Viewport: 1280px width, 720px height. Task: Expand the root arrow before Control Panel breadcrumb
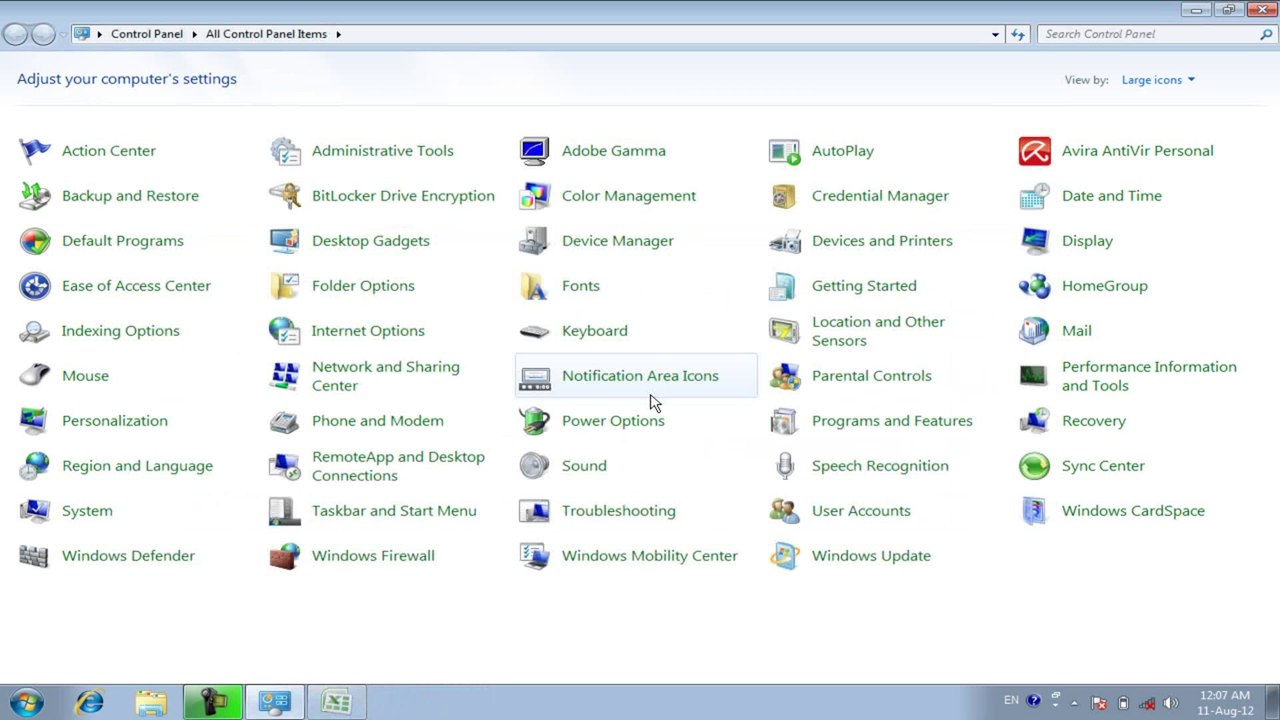coord(100,34)
